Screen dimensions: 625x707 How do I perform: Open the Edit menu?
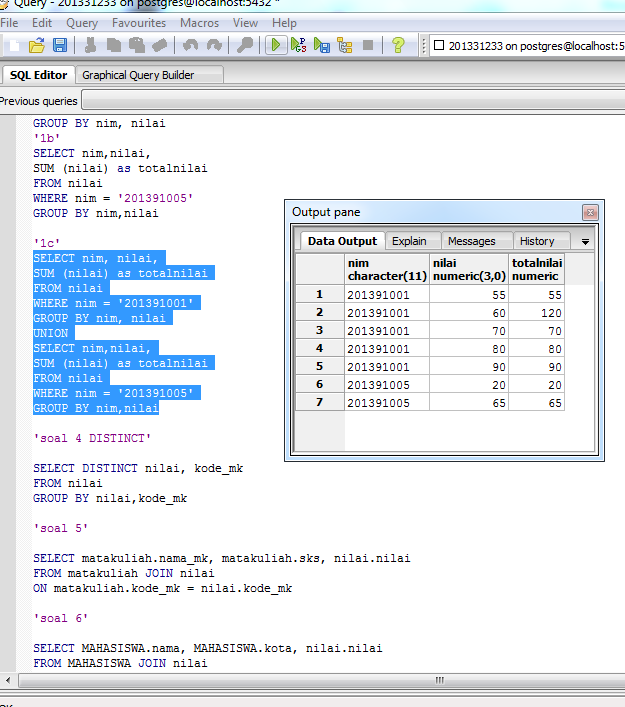(42, 23)
